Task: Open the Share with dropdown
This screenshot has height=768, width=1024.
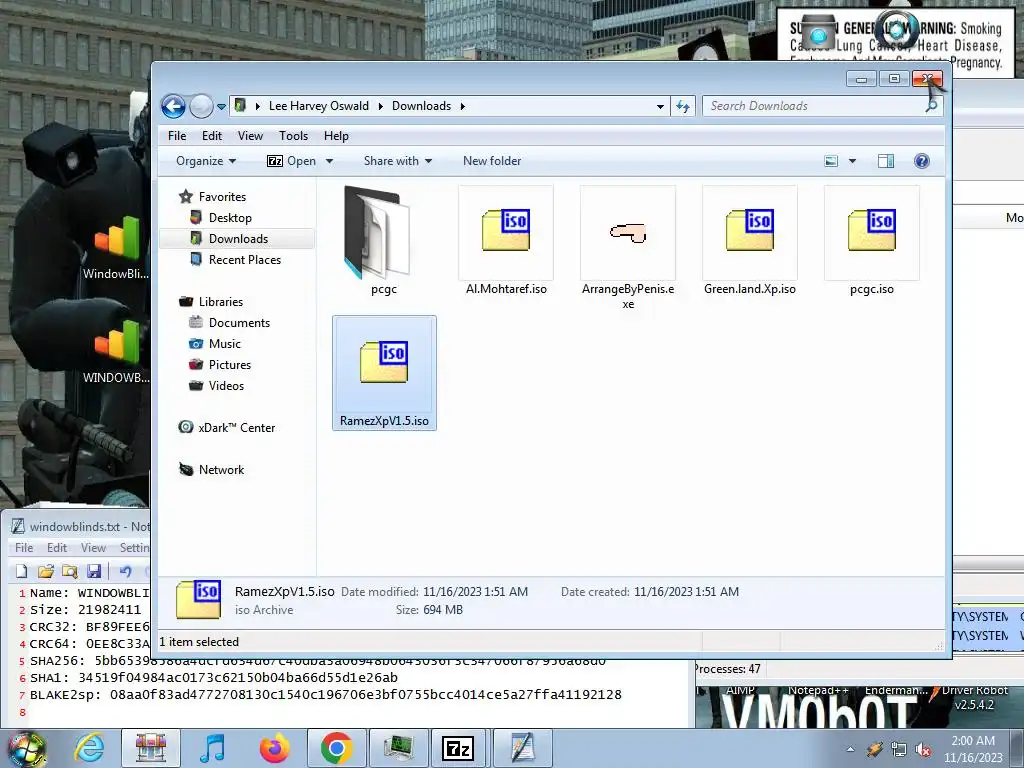Action: coord(398,161)
